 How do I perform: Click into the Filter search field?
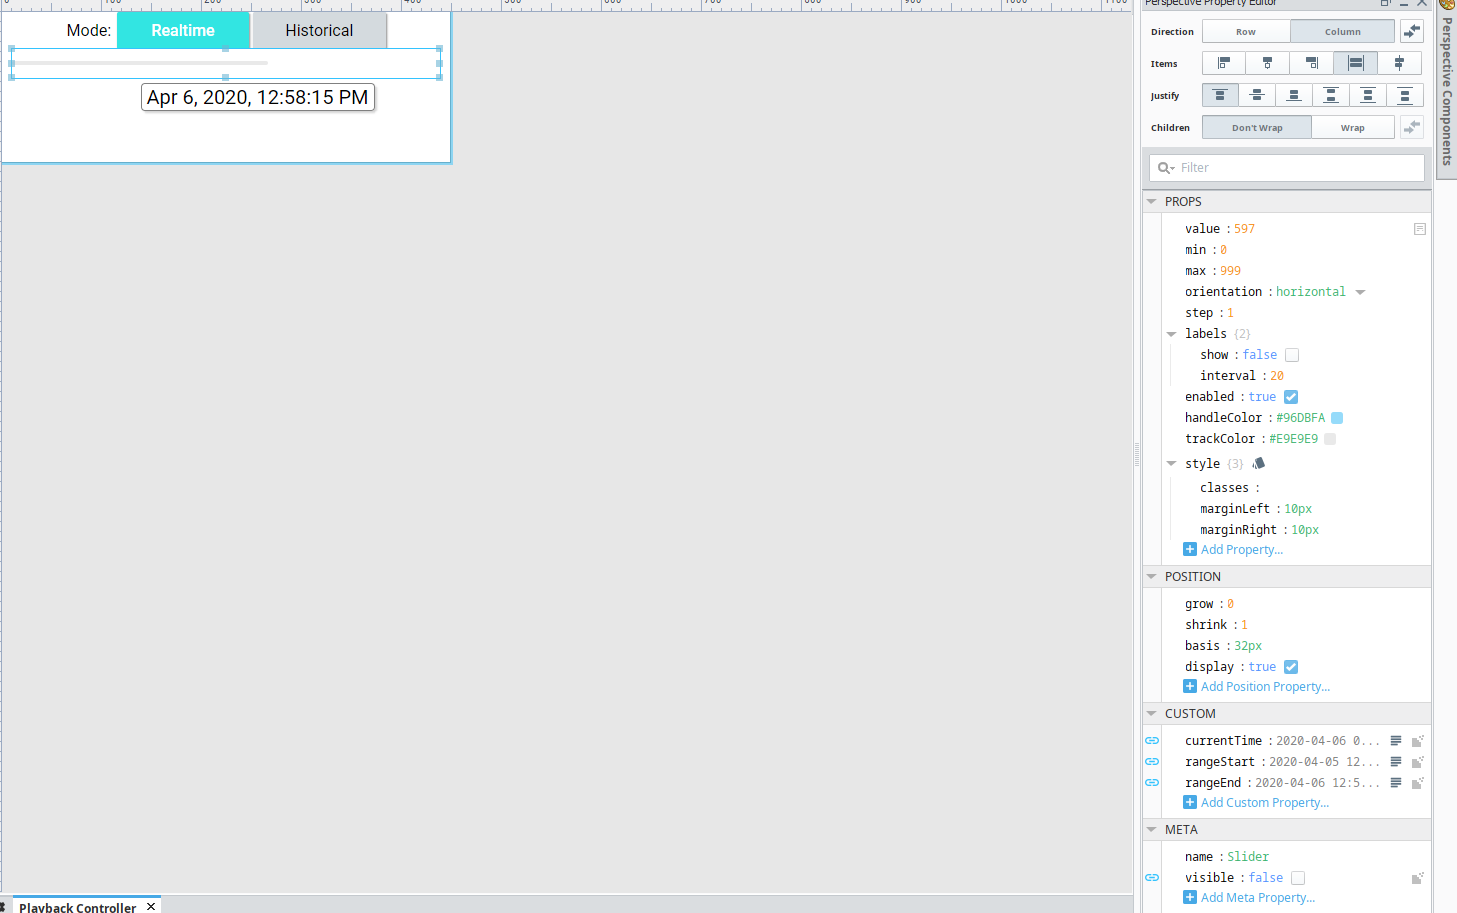[x=1287, y=168]
